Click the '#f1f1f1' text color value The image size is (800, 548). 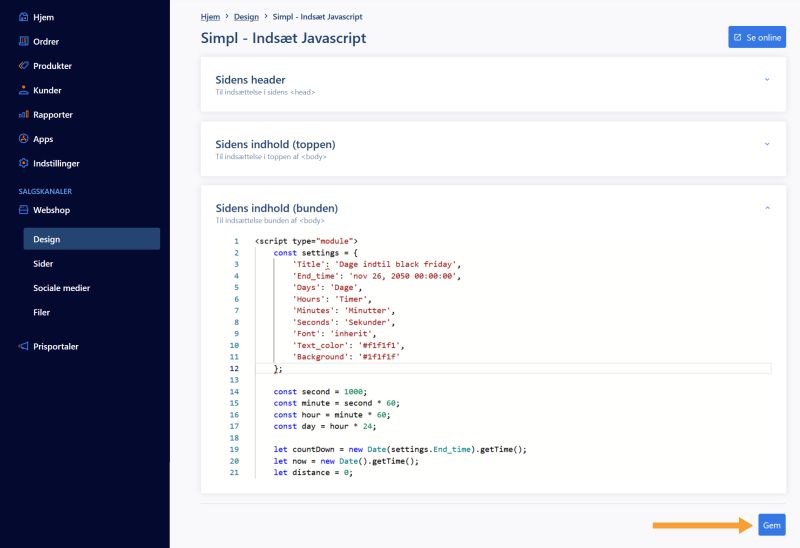[x=379, y=345]
